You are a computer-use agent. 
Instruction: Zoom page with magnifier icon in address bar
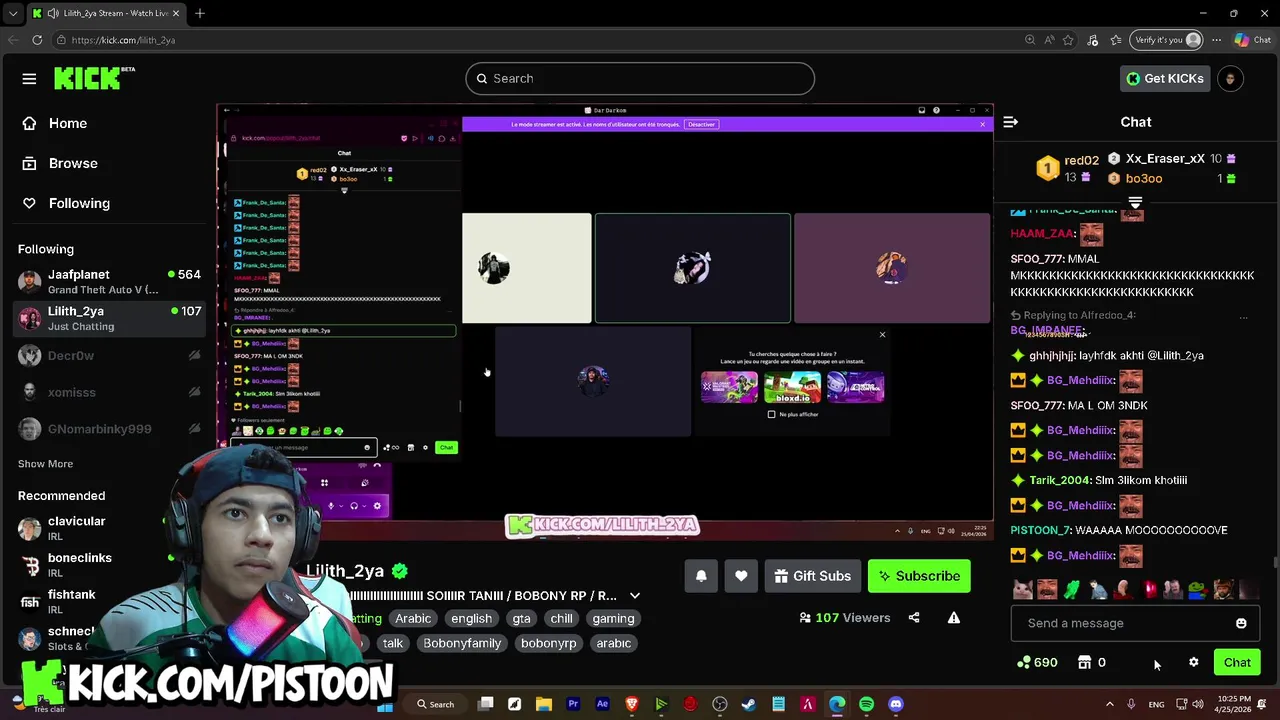point(1030,40)
